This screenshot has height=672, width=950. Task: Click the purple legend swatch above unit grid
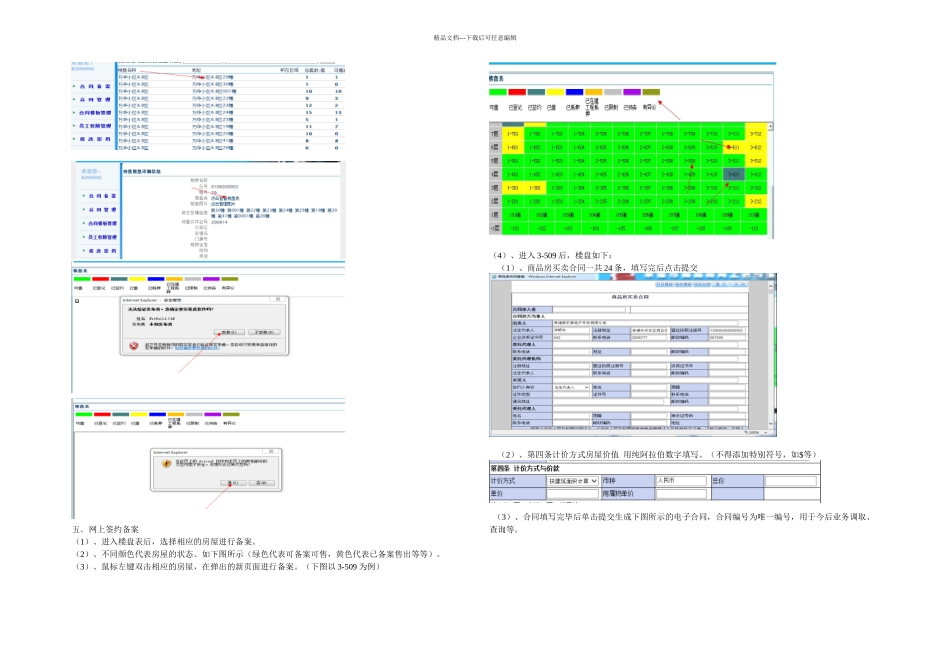(632, 91)
